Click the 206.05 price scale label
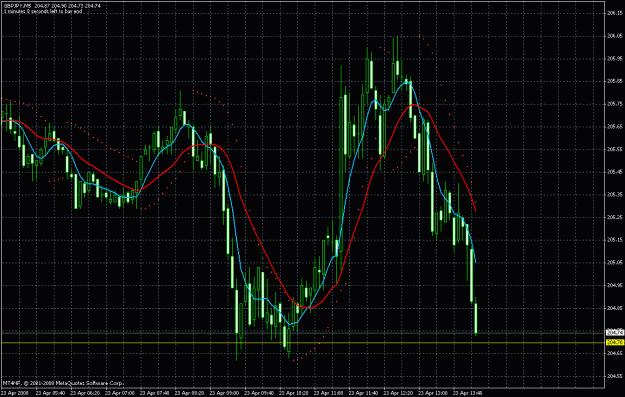 coord(615,36)
